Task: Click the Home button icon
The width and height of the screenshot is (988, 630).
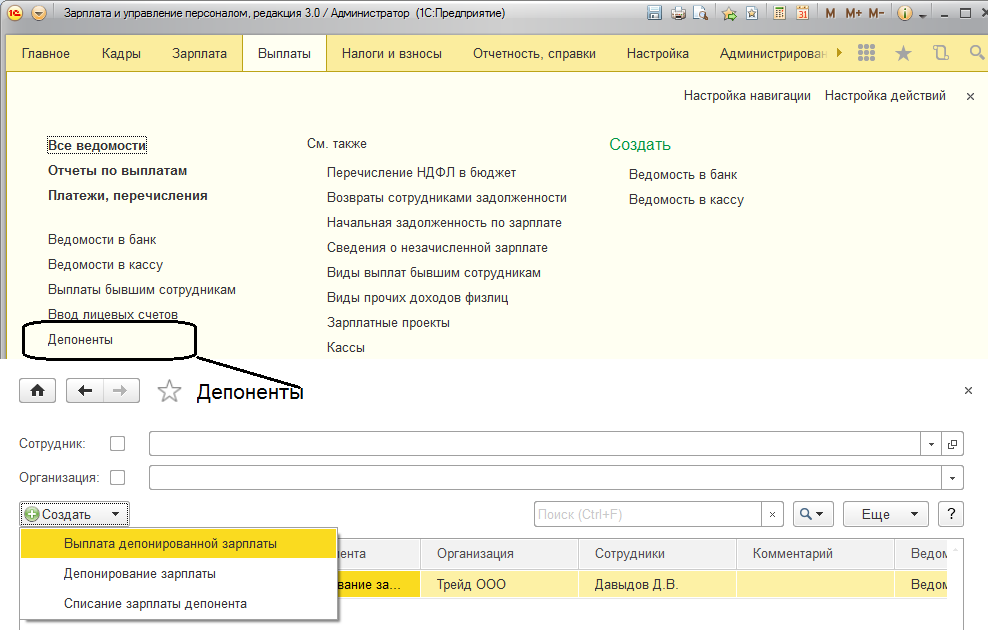Action: (x=38, y=391)
